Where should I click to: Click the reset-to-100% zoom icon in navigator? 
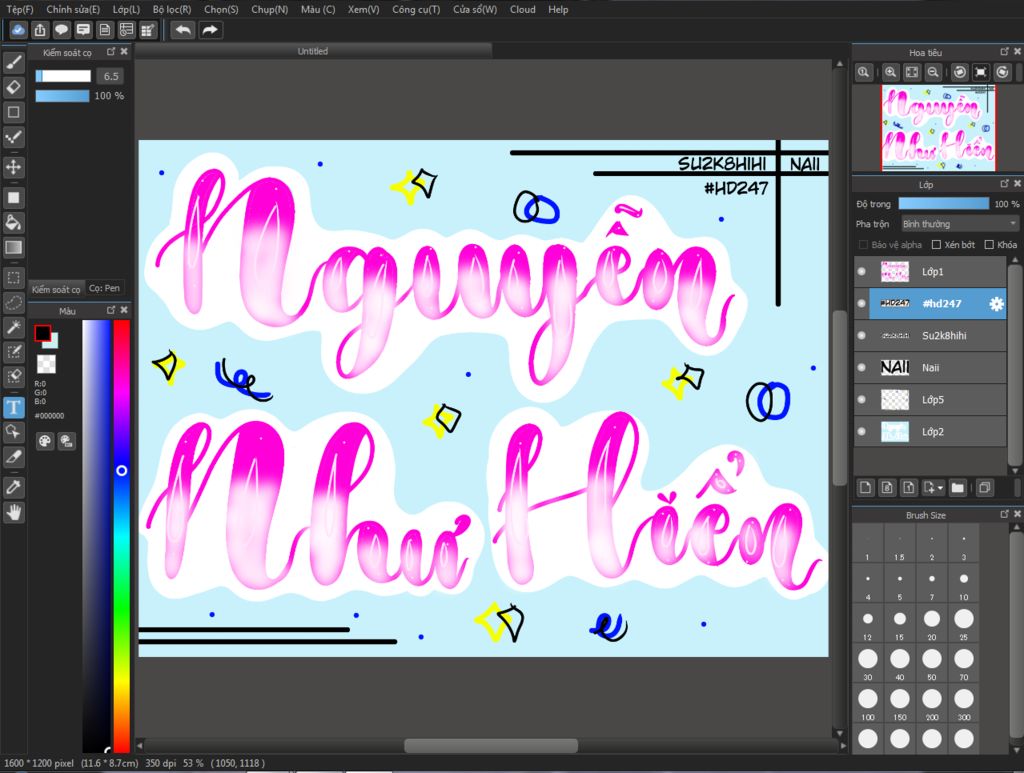[x=863, y=72]
